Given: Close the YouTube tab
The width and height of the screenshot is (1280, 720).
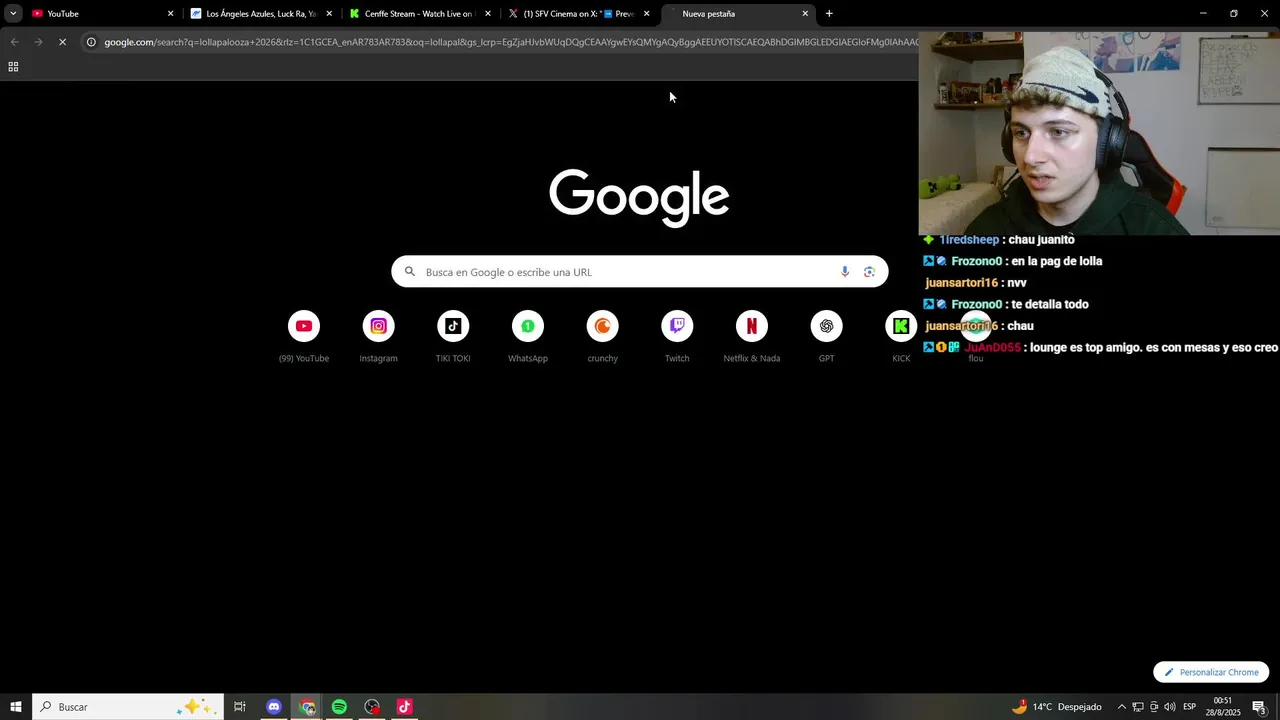Looking at the screenshot, I should [x=170, y=14].
